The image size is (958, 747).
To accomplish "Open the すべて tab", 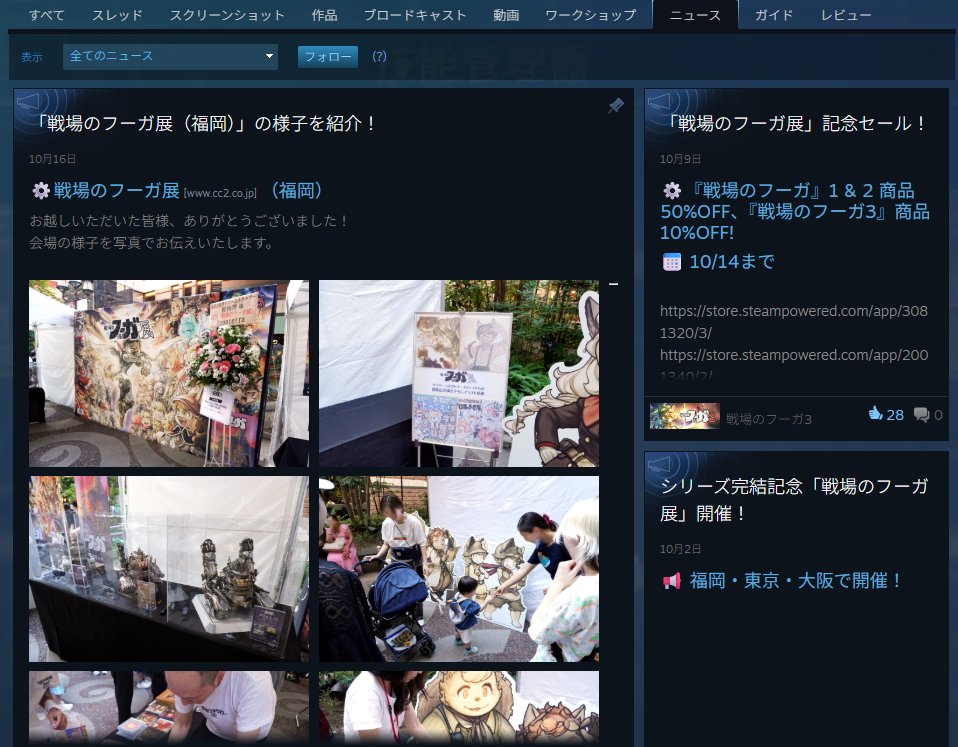I will 46,15.
